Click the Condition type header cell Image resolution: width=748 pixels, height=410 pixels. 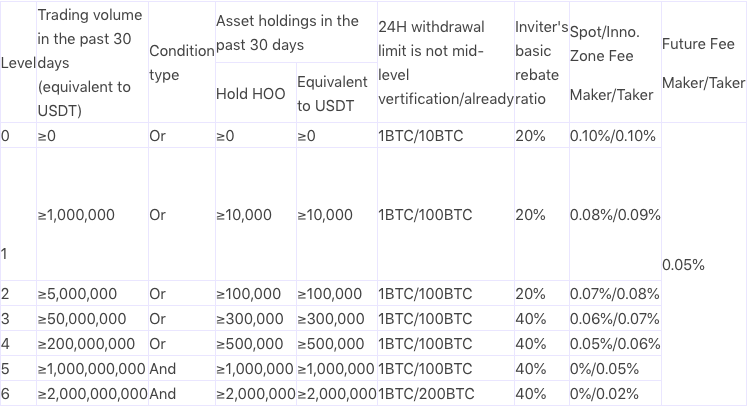182,63
